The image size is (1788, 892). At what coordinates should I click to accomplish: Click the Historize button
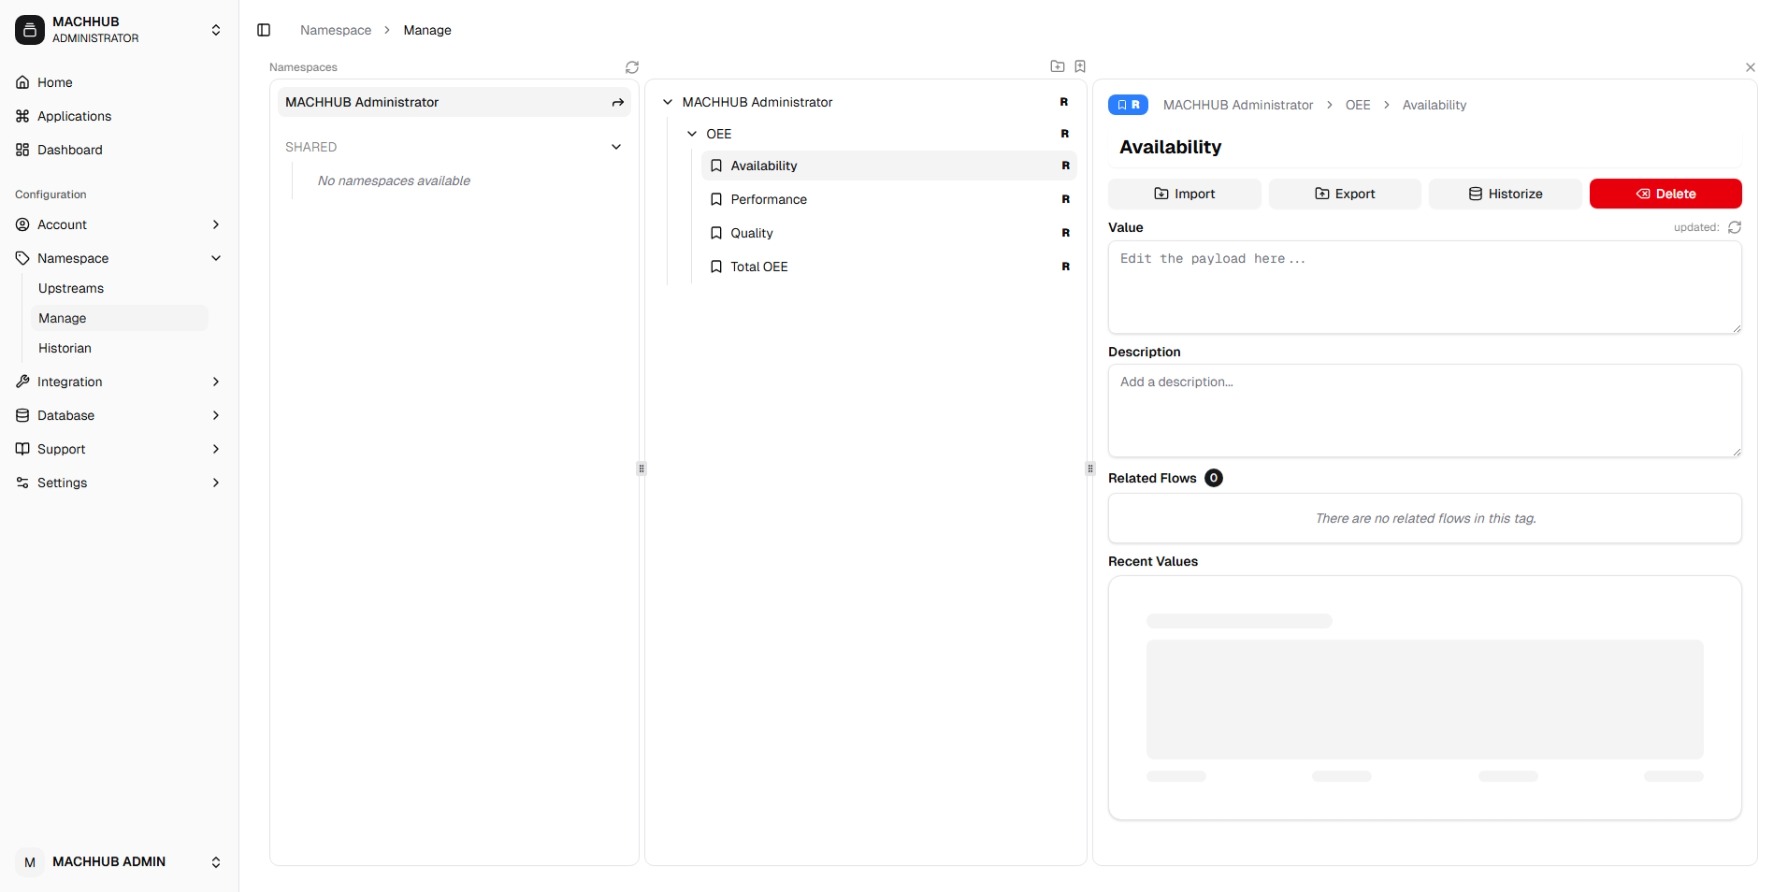(1505, 194)
